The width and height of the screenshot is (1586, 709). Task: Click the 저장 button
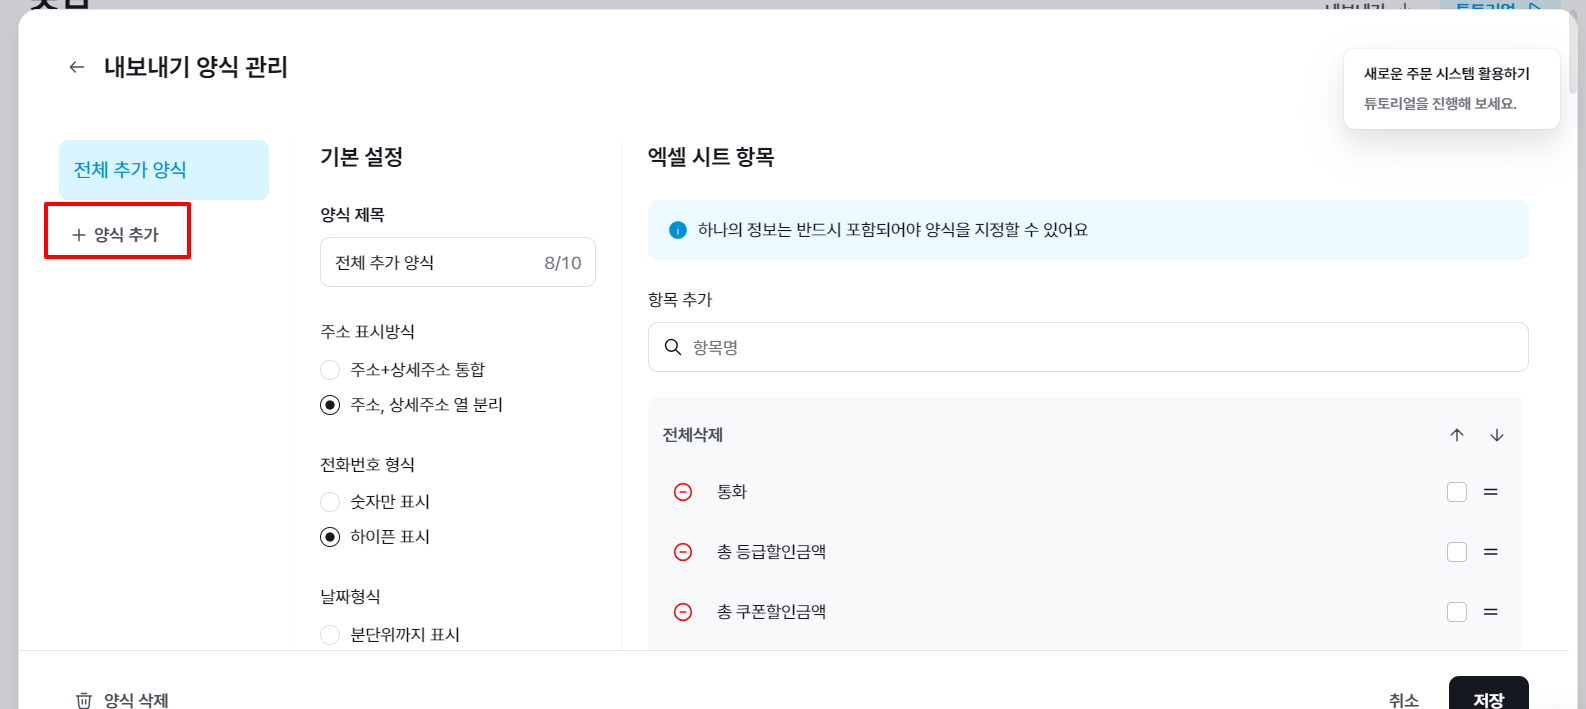click(1488, 697)
